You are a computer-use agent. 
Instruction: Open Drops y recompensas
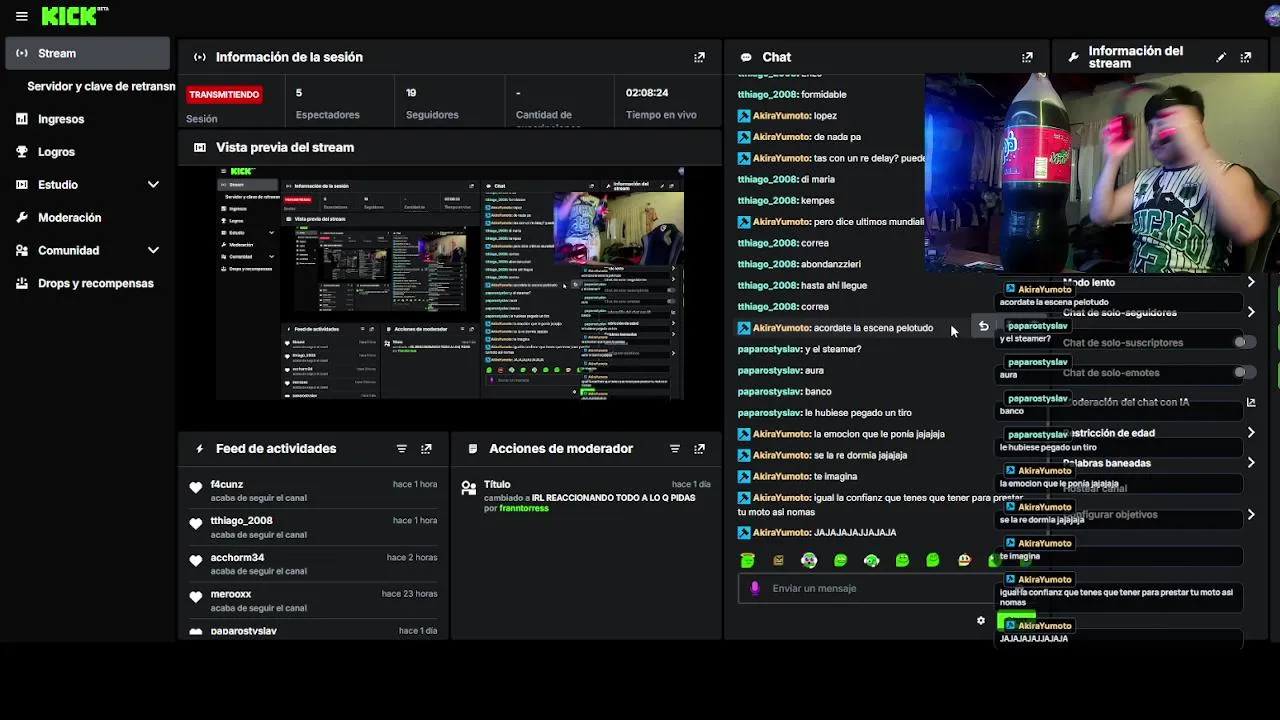tap(96, 284)
